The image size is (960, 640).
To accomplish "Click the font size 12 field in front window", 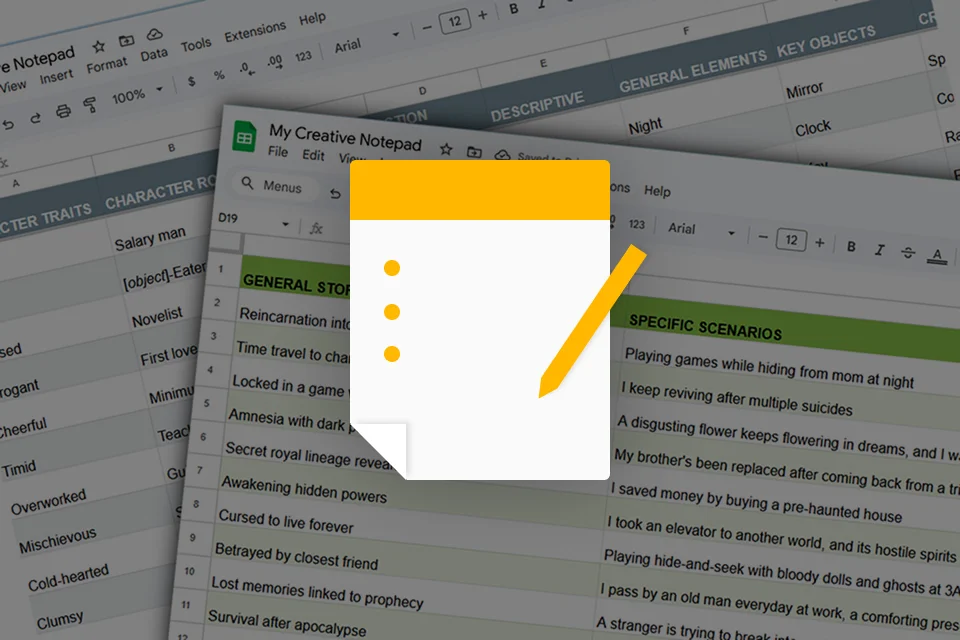I will 792,240.
